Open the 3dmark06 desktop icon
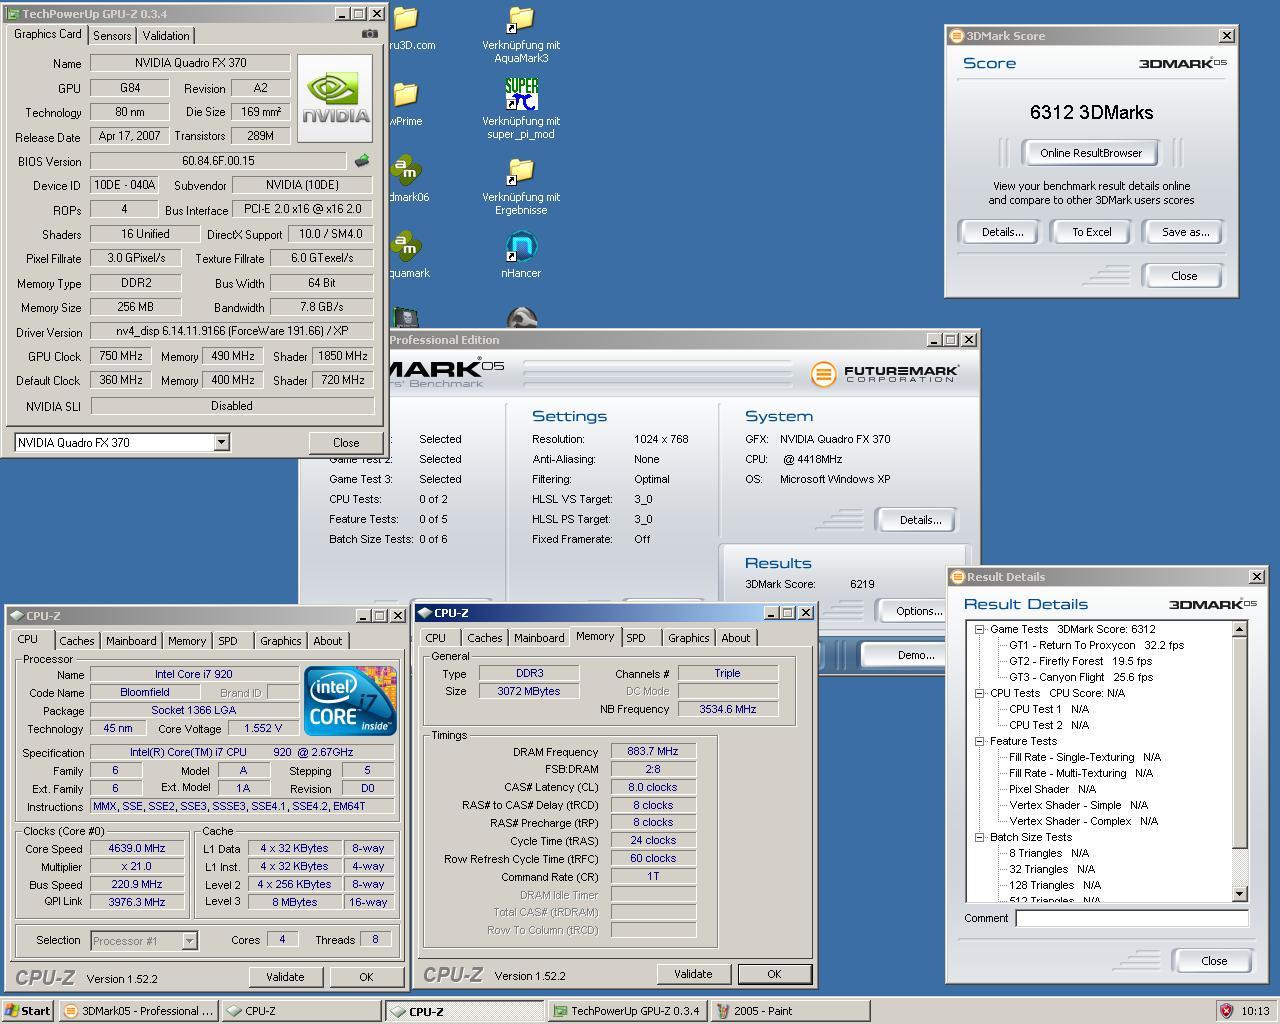1280x1024 pixels. (x=405, y=171)
